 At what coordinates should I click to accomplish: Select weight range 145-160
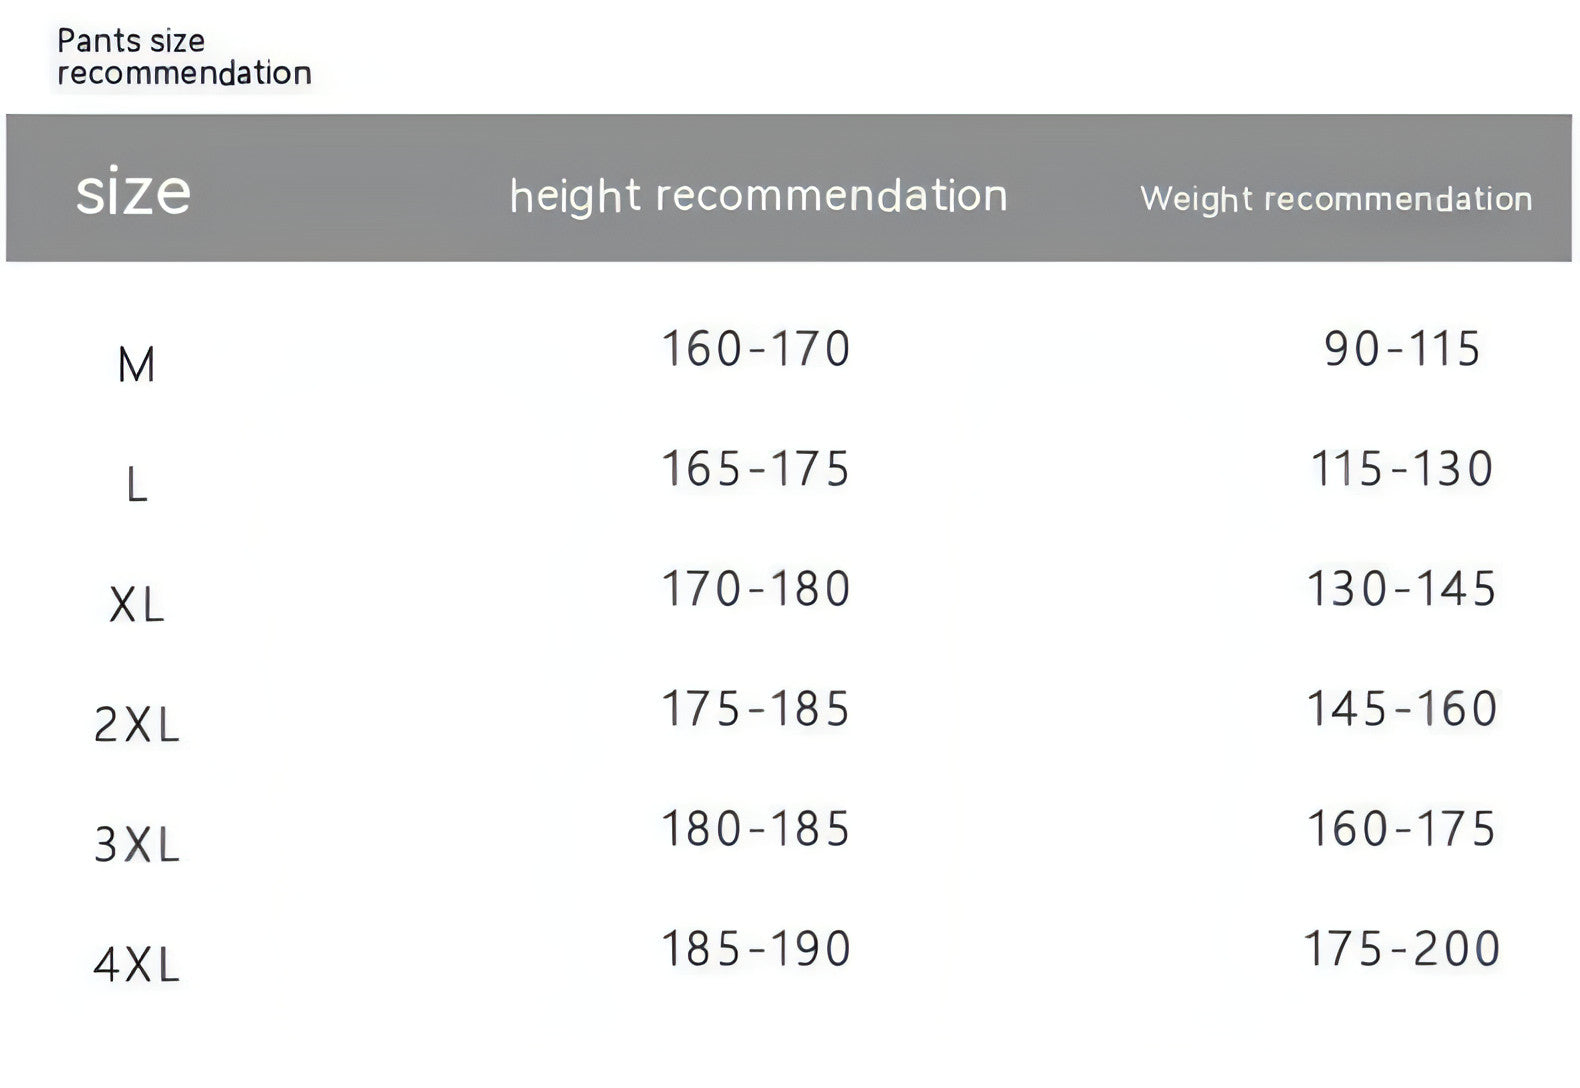click(1402, 709)
